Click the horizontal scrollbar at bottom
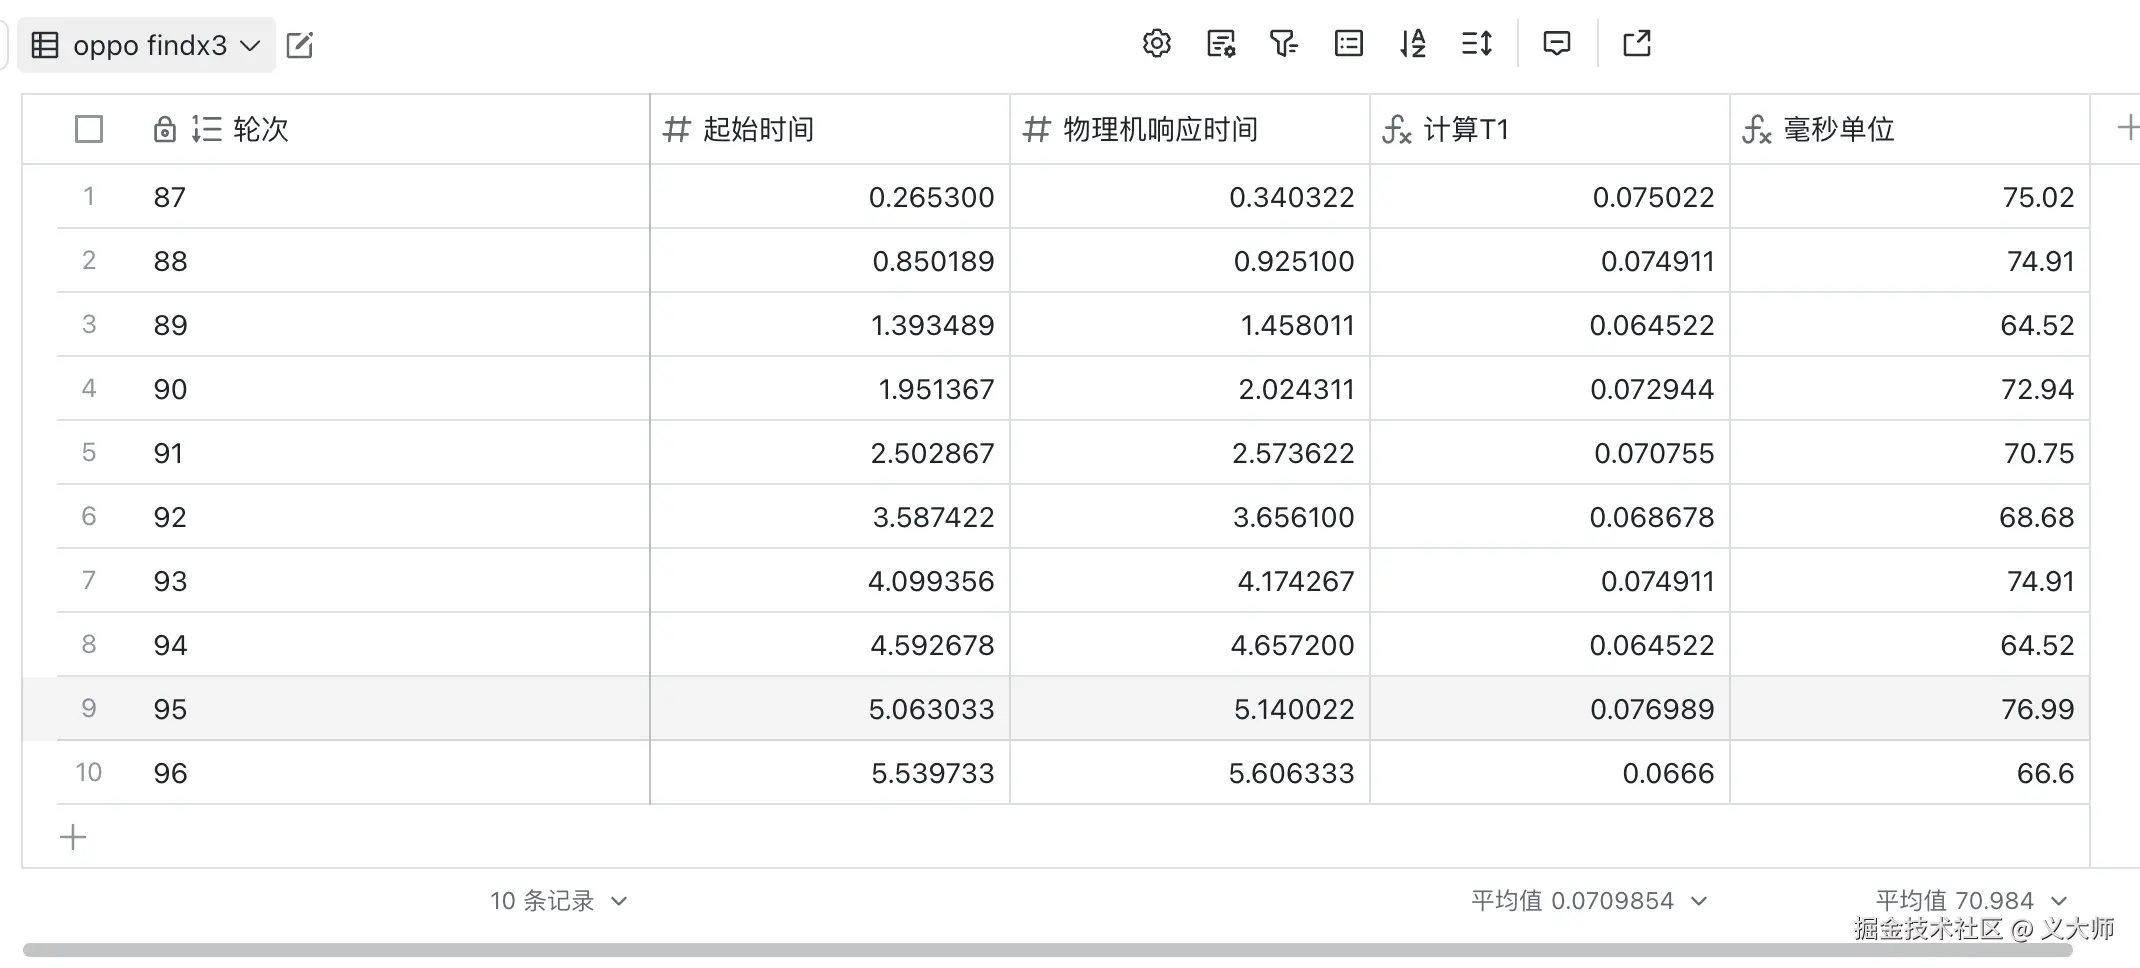This screenshot has width=2140, height=968. pos(1047,949)
